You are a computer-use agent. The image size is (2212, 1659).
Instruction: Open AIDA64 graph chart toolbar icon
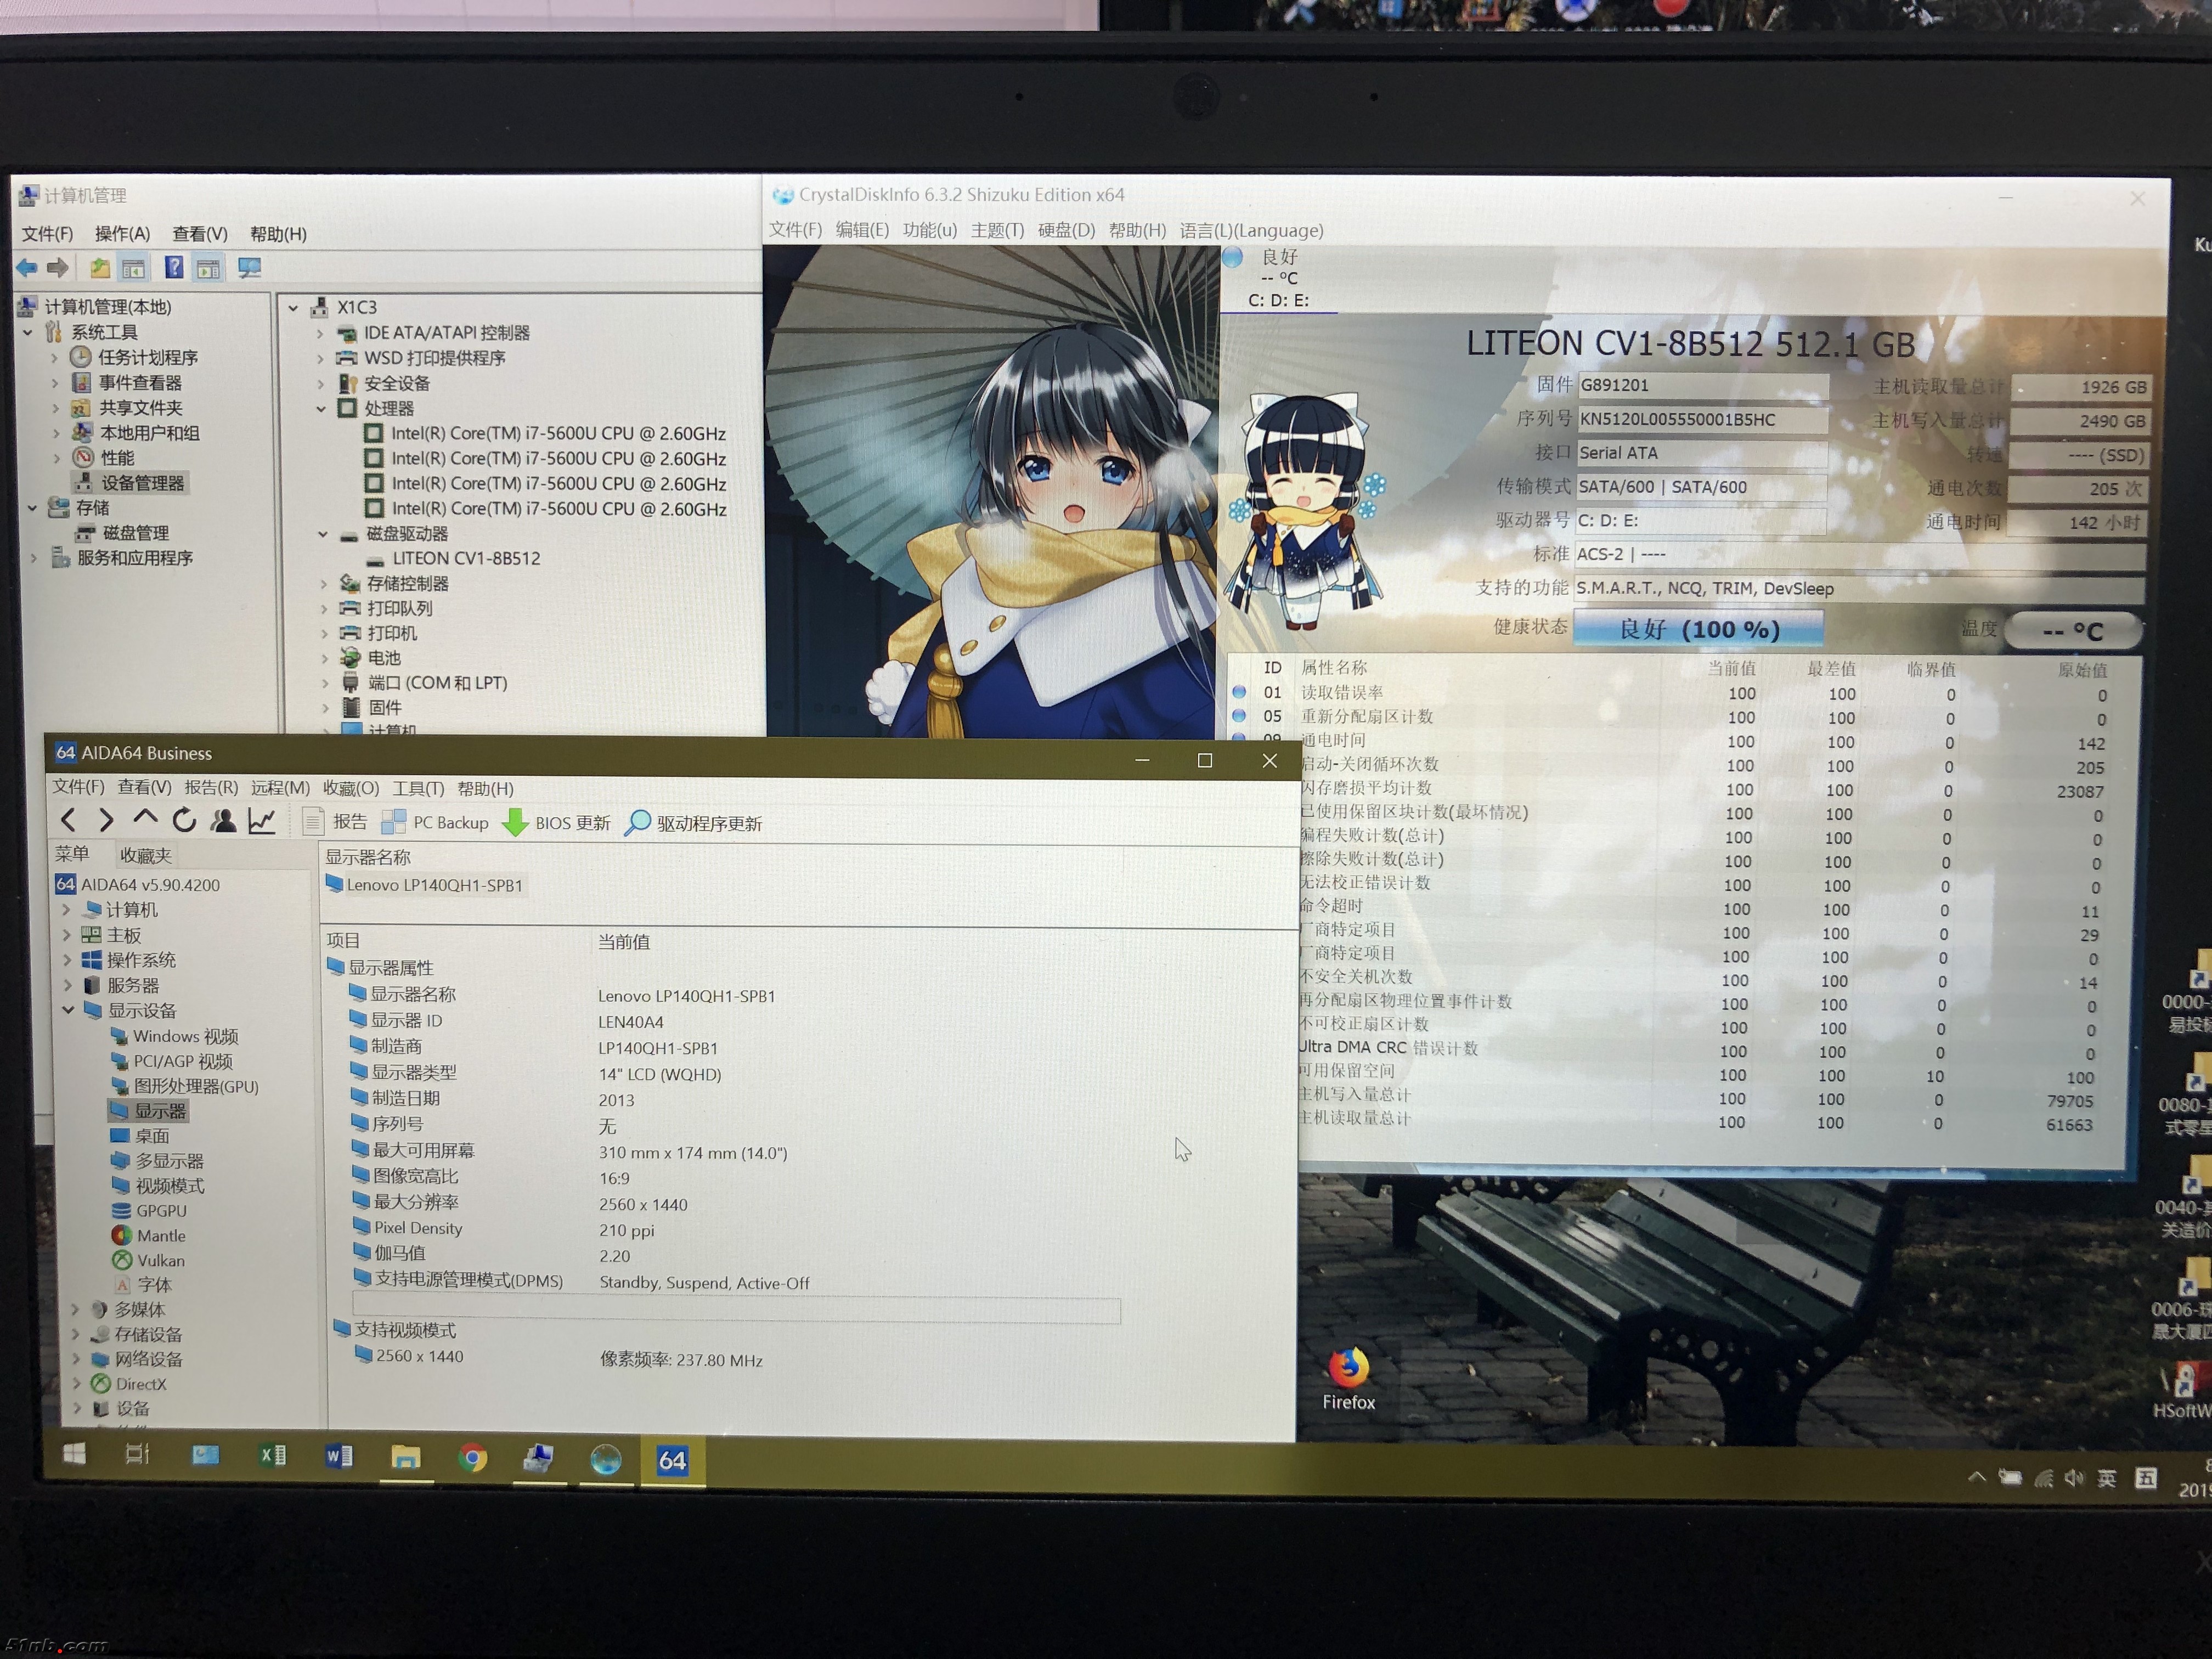coord(262,821)
